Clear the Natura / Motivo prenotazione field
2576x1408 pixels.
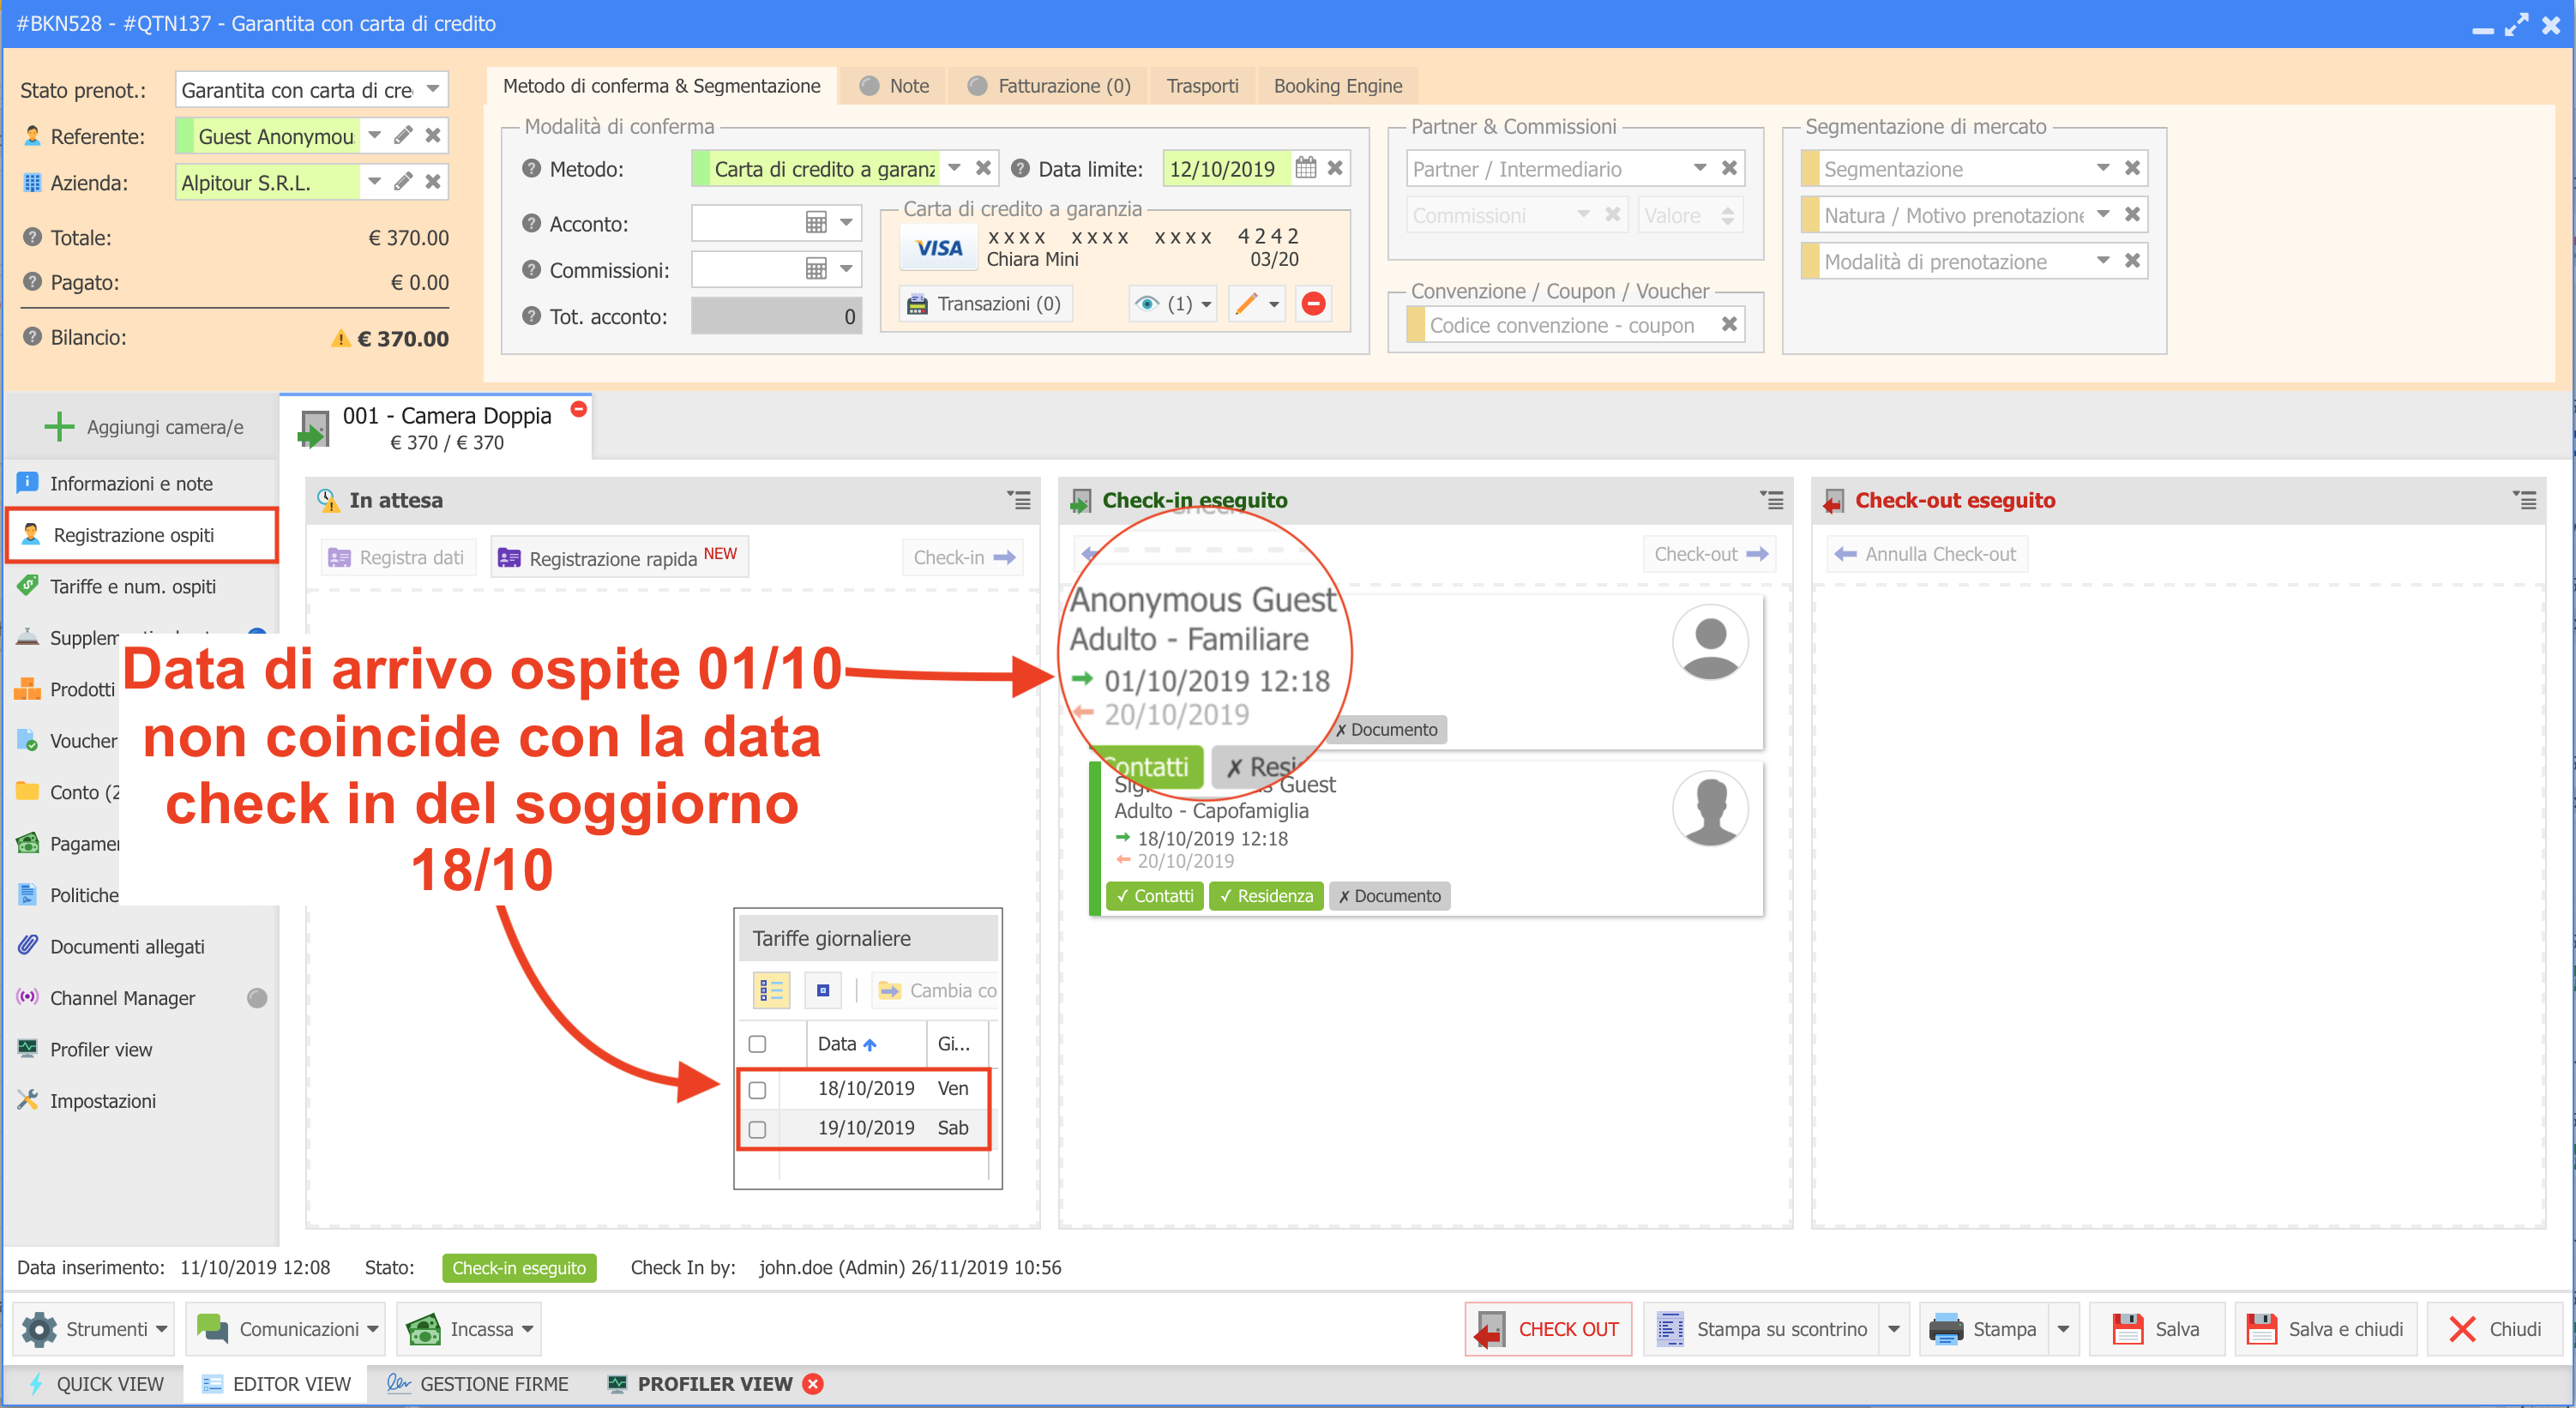coord(2132,214)
